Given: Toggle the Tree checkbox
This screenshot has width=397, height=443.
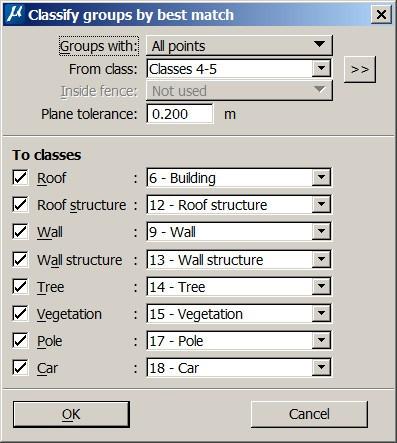Looking at the screenshot, I should (x=20, y=286).
